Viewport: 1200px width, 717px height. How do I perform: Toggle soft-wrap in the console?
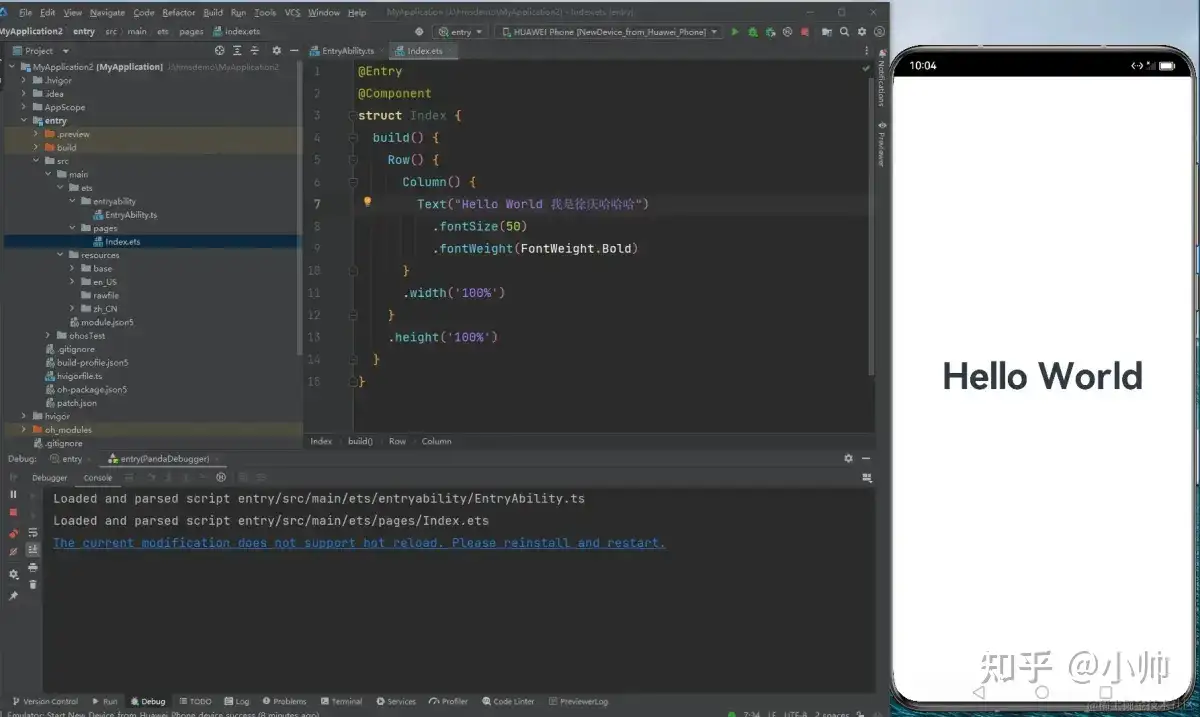[33, 532]
